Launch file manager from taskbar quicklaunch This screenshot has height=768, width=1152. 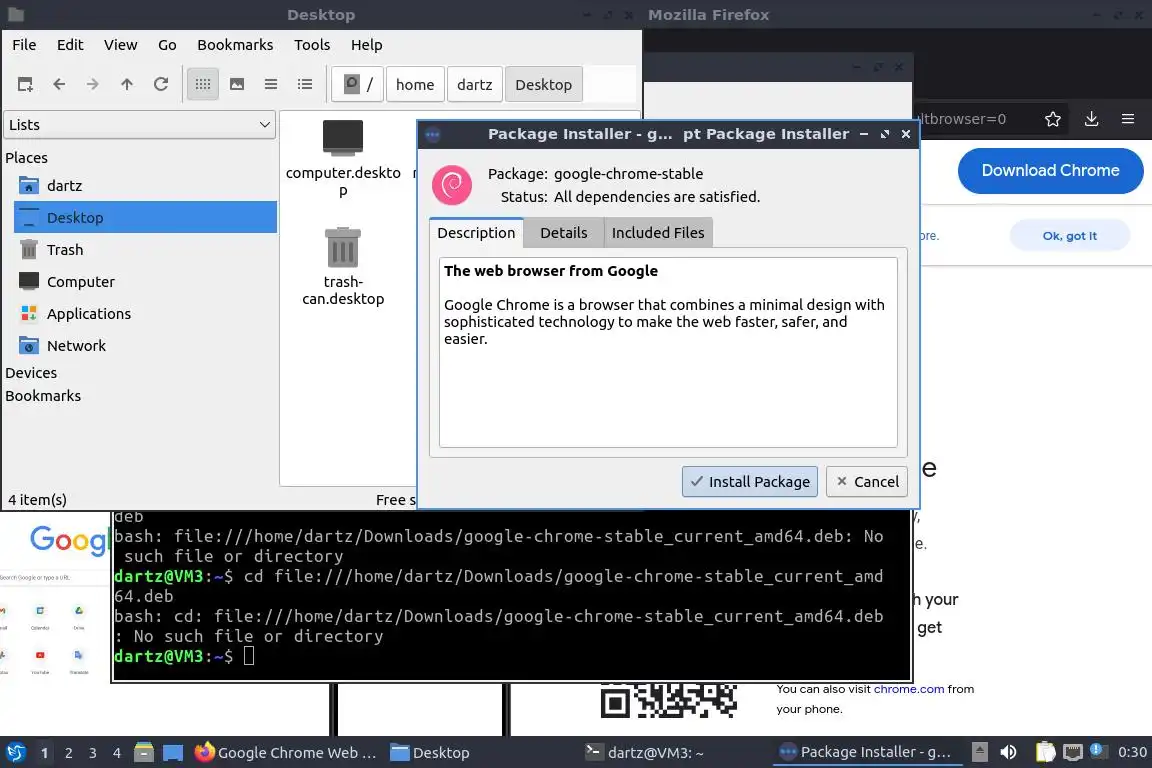click(144, 753)
